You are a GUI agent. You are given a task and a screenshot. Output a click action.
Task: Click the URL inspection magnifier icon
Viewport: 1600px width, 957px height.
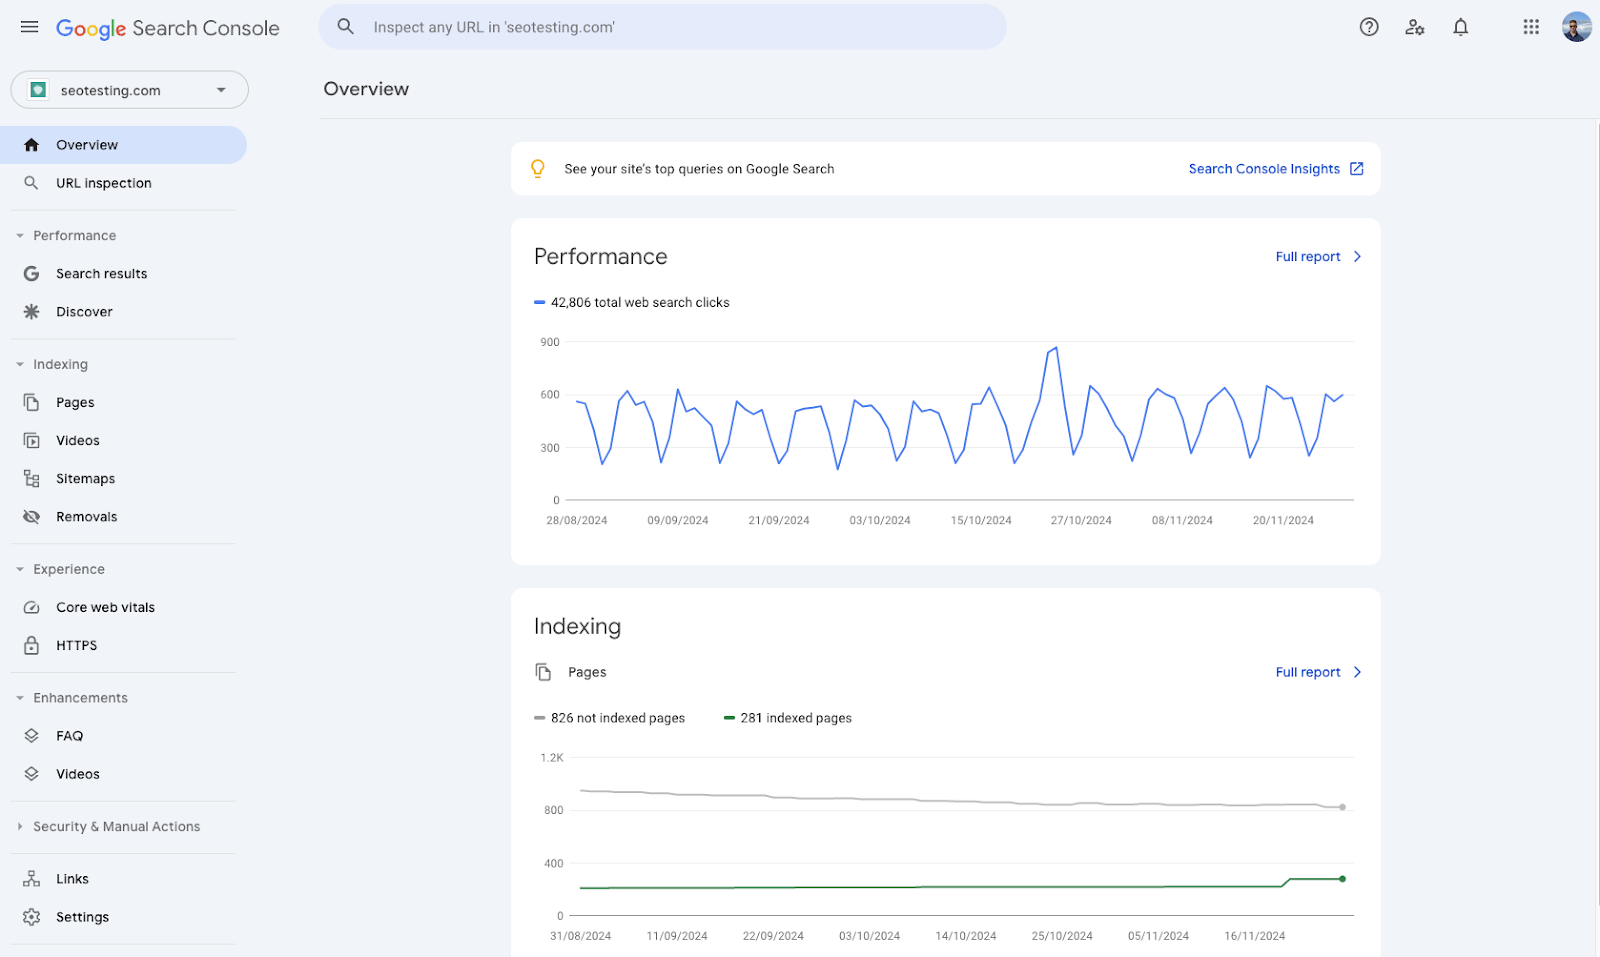tap(32, 183)
